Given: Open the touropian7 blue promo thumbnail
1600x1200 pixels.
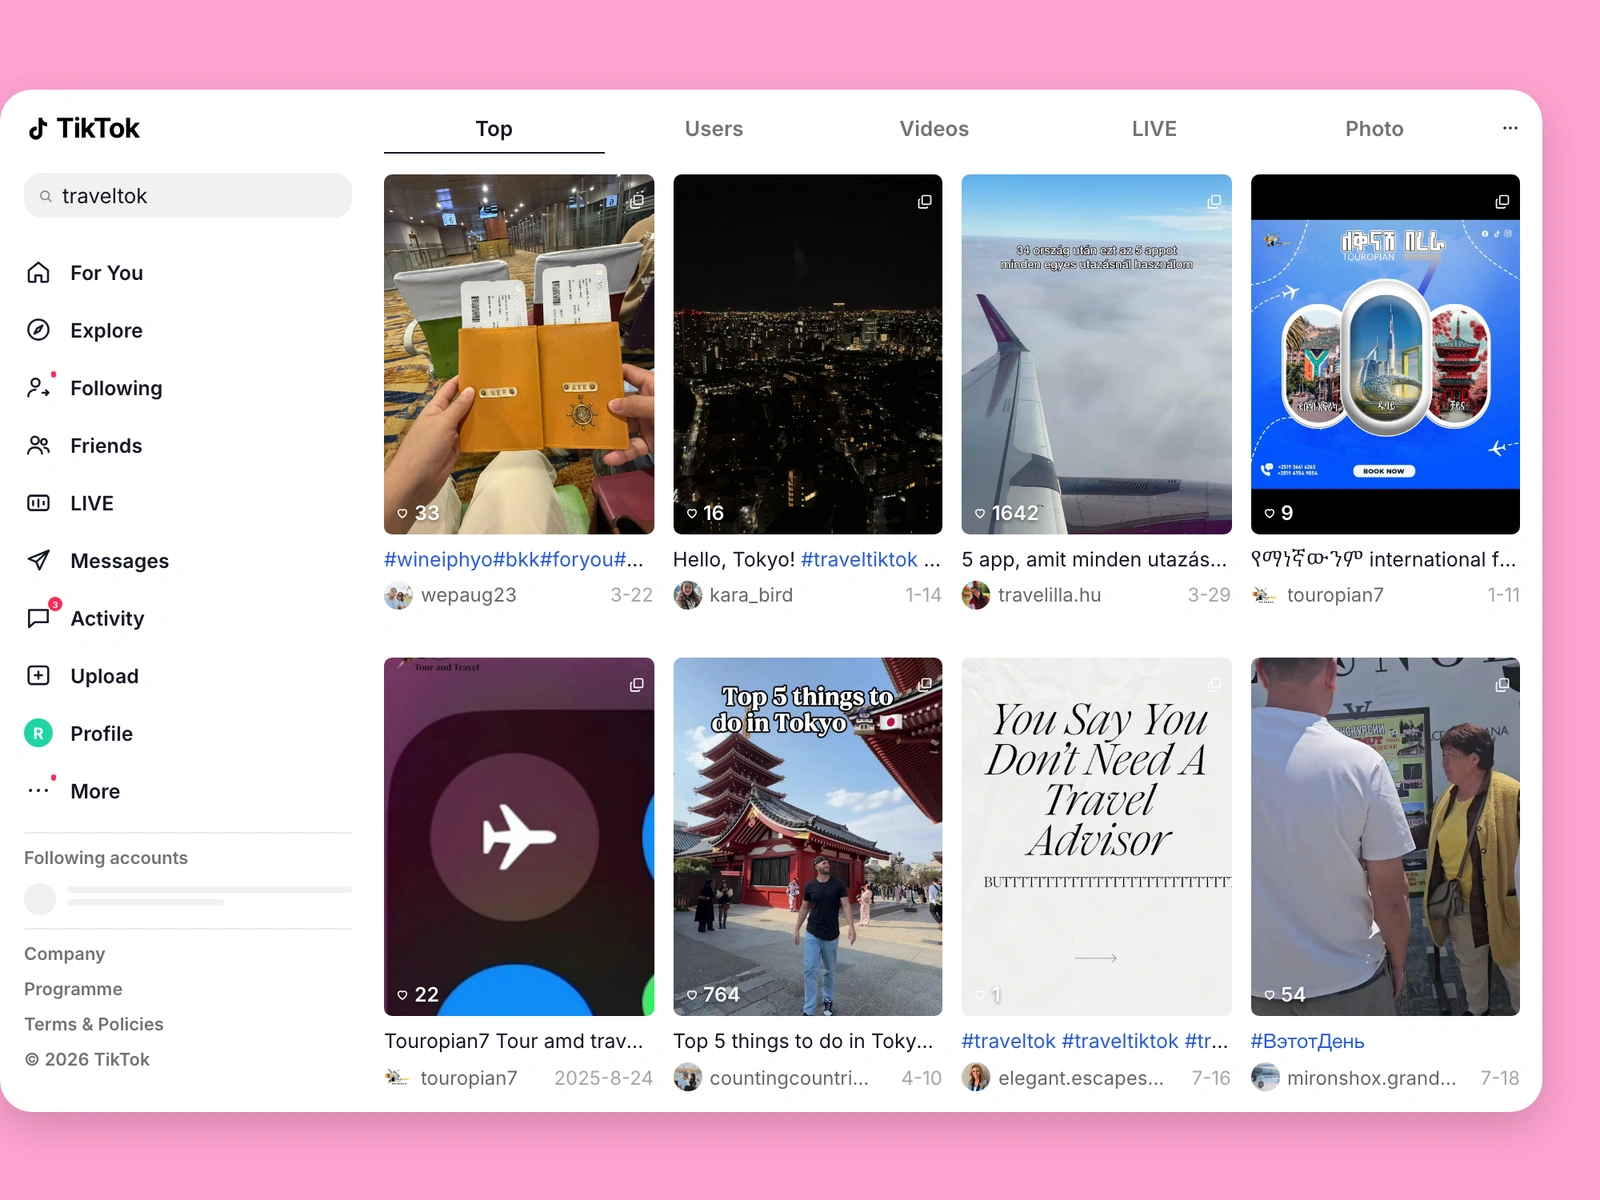Looking at the screenshot, I should coord(1385,354).
